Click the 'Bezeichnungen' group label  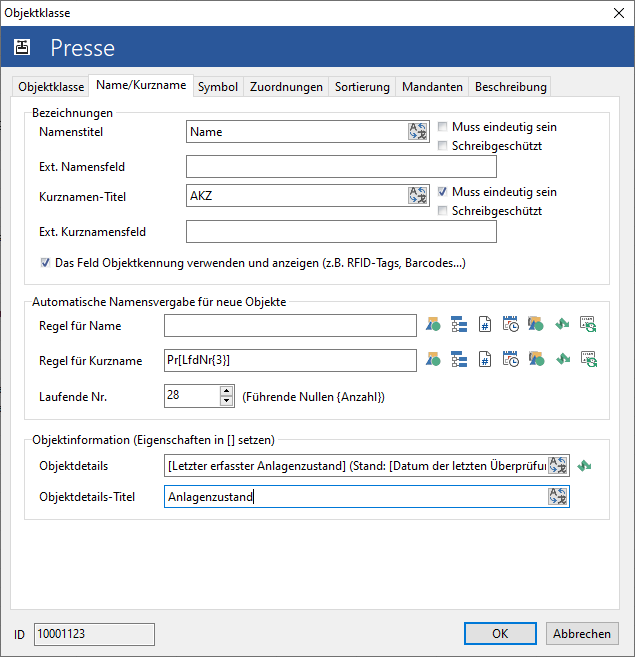(72, 113)
